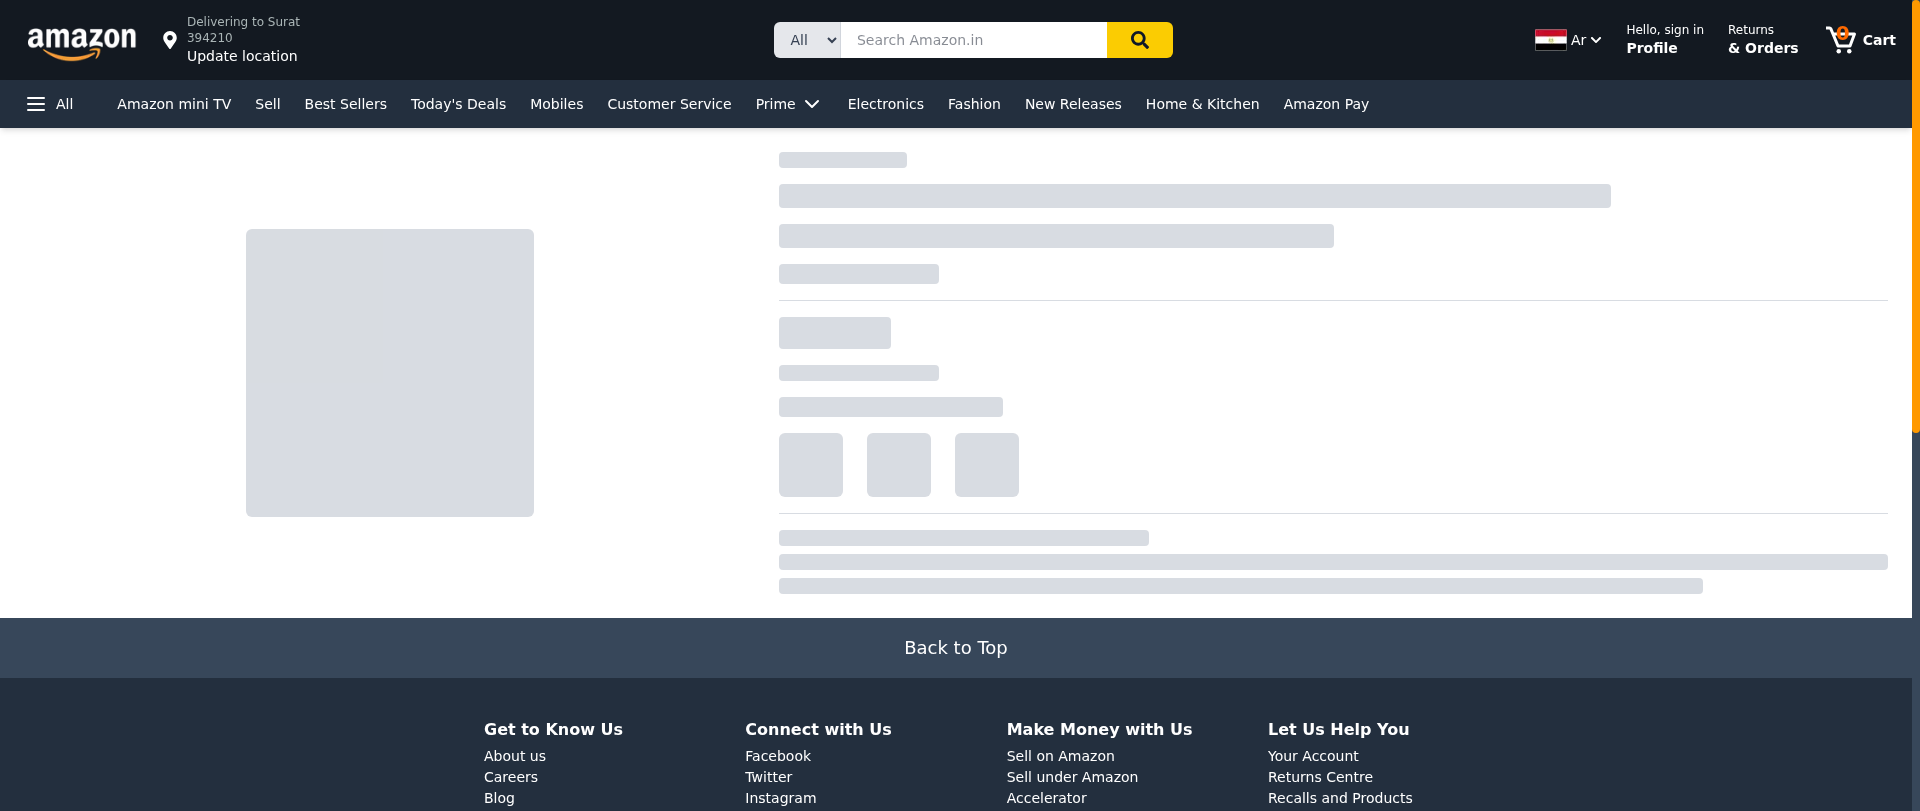Click the location pin icon

[170, 40]
